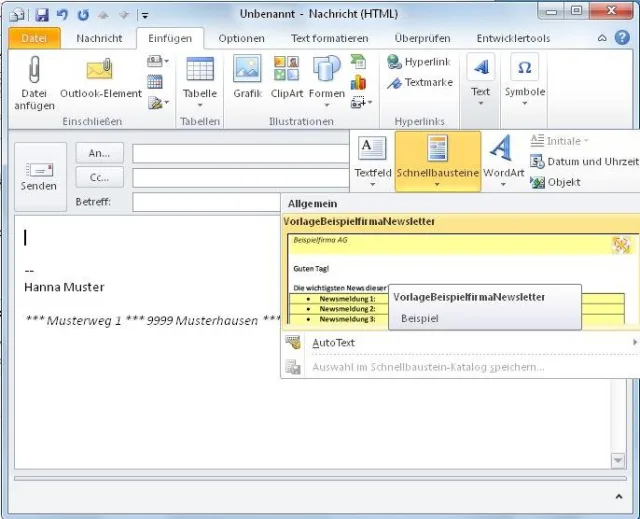Open the Text formatieren tab
Screen dimensions: 640x519
pos(328,38)
